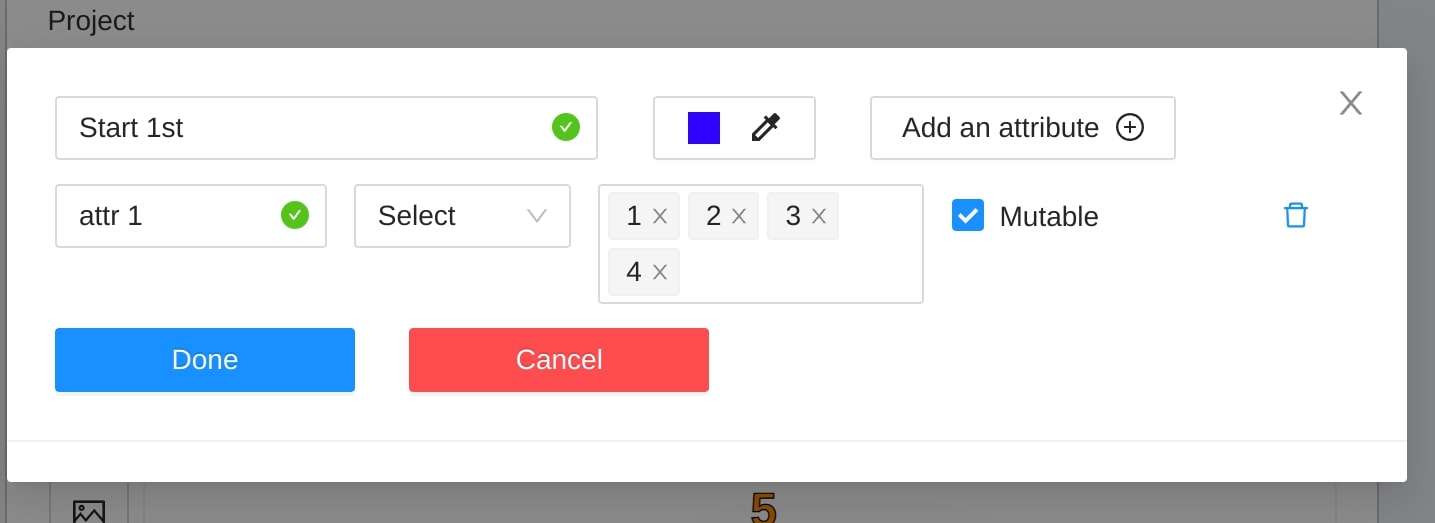Viewport: 1435px width, 523px height.
Task: Uncheck the Mutable checkbox
Action: coord(968,216)
